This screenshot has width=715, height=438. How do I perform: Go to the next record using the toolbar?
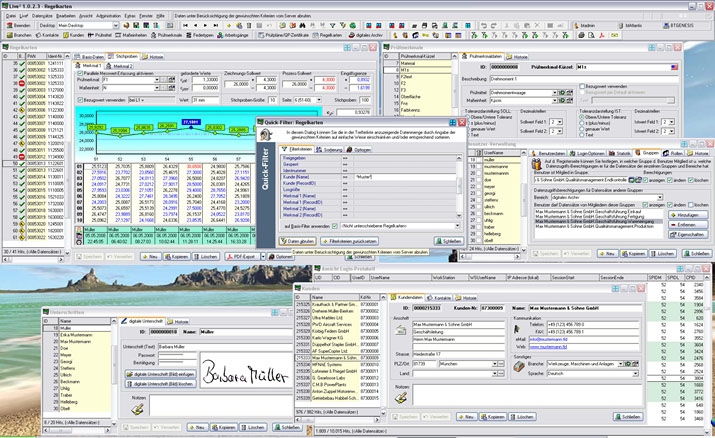point(206,26)
